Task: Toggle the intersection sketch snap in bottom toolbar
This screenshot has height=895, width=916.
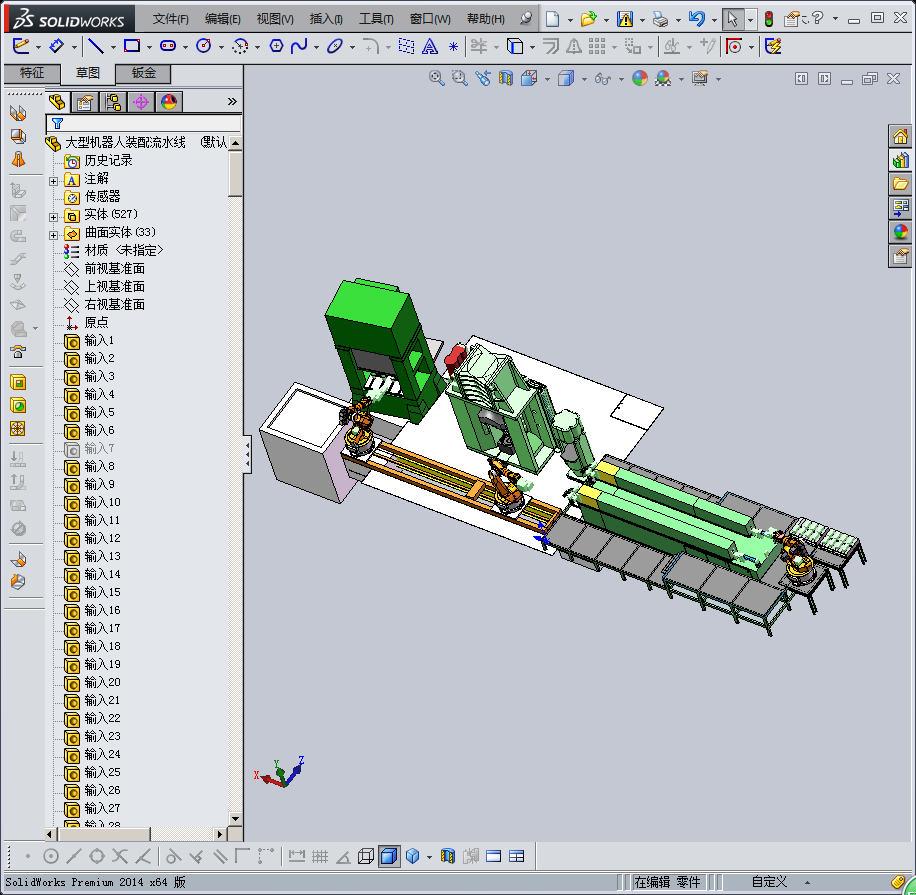Action: click(x=120, y=856)
